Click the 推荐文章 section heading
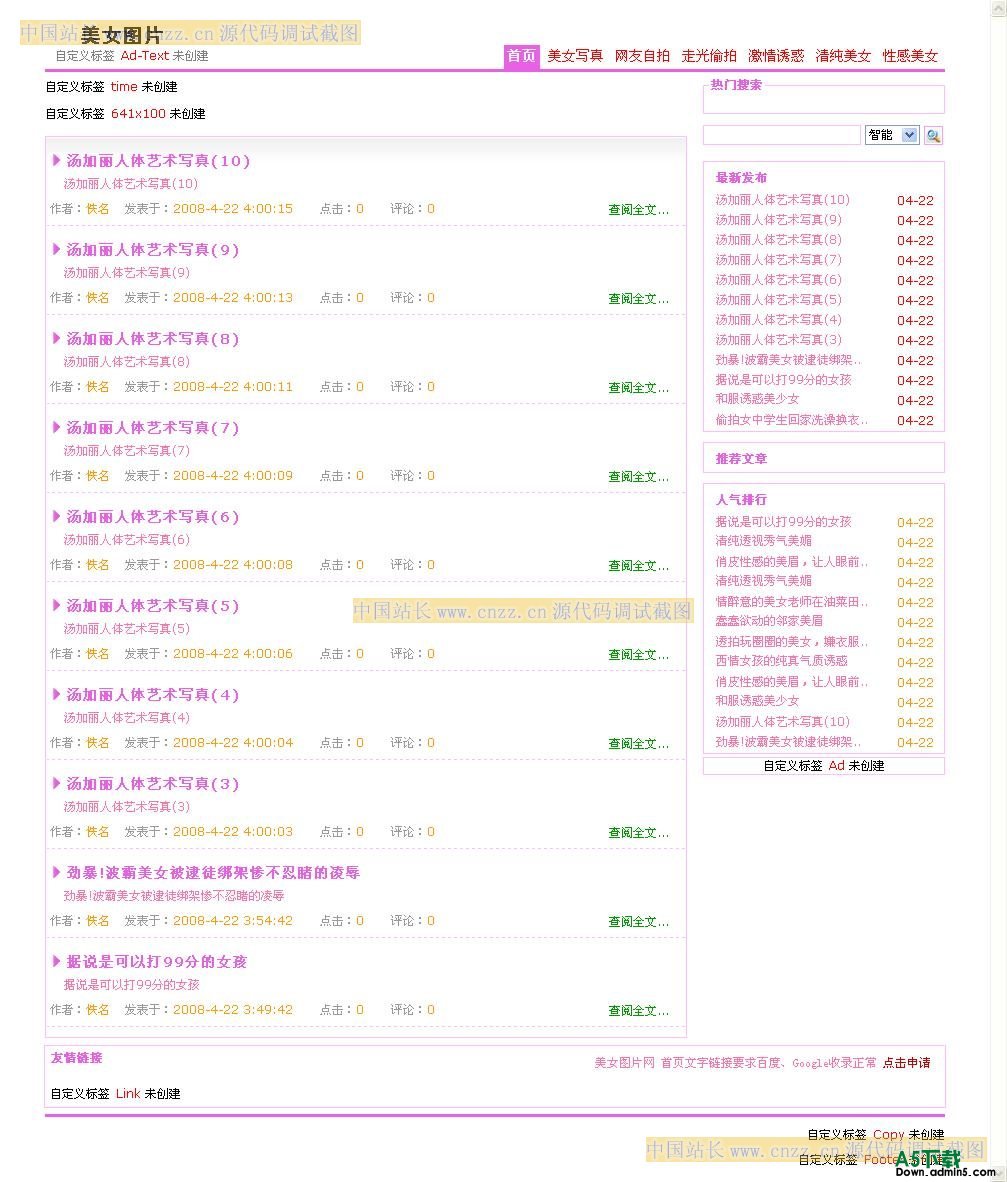This screenshot has height=1182, width=1007. (x=742, y=458)
